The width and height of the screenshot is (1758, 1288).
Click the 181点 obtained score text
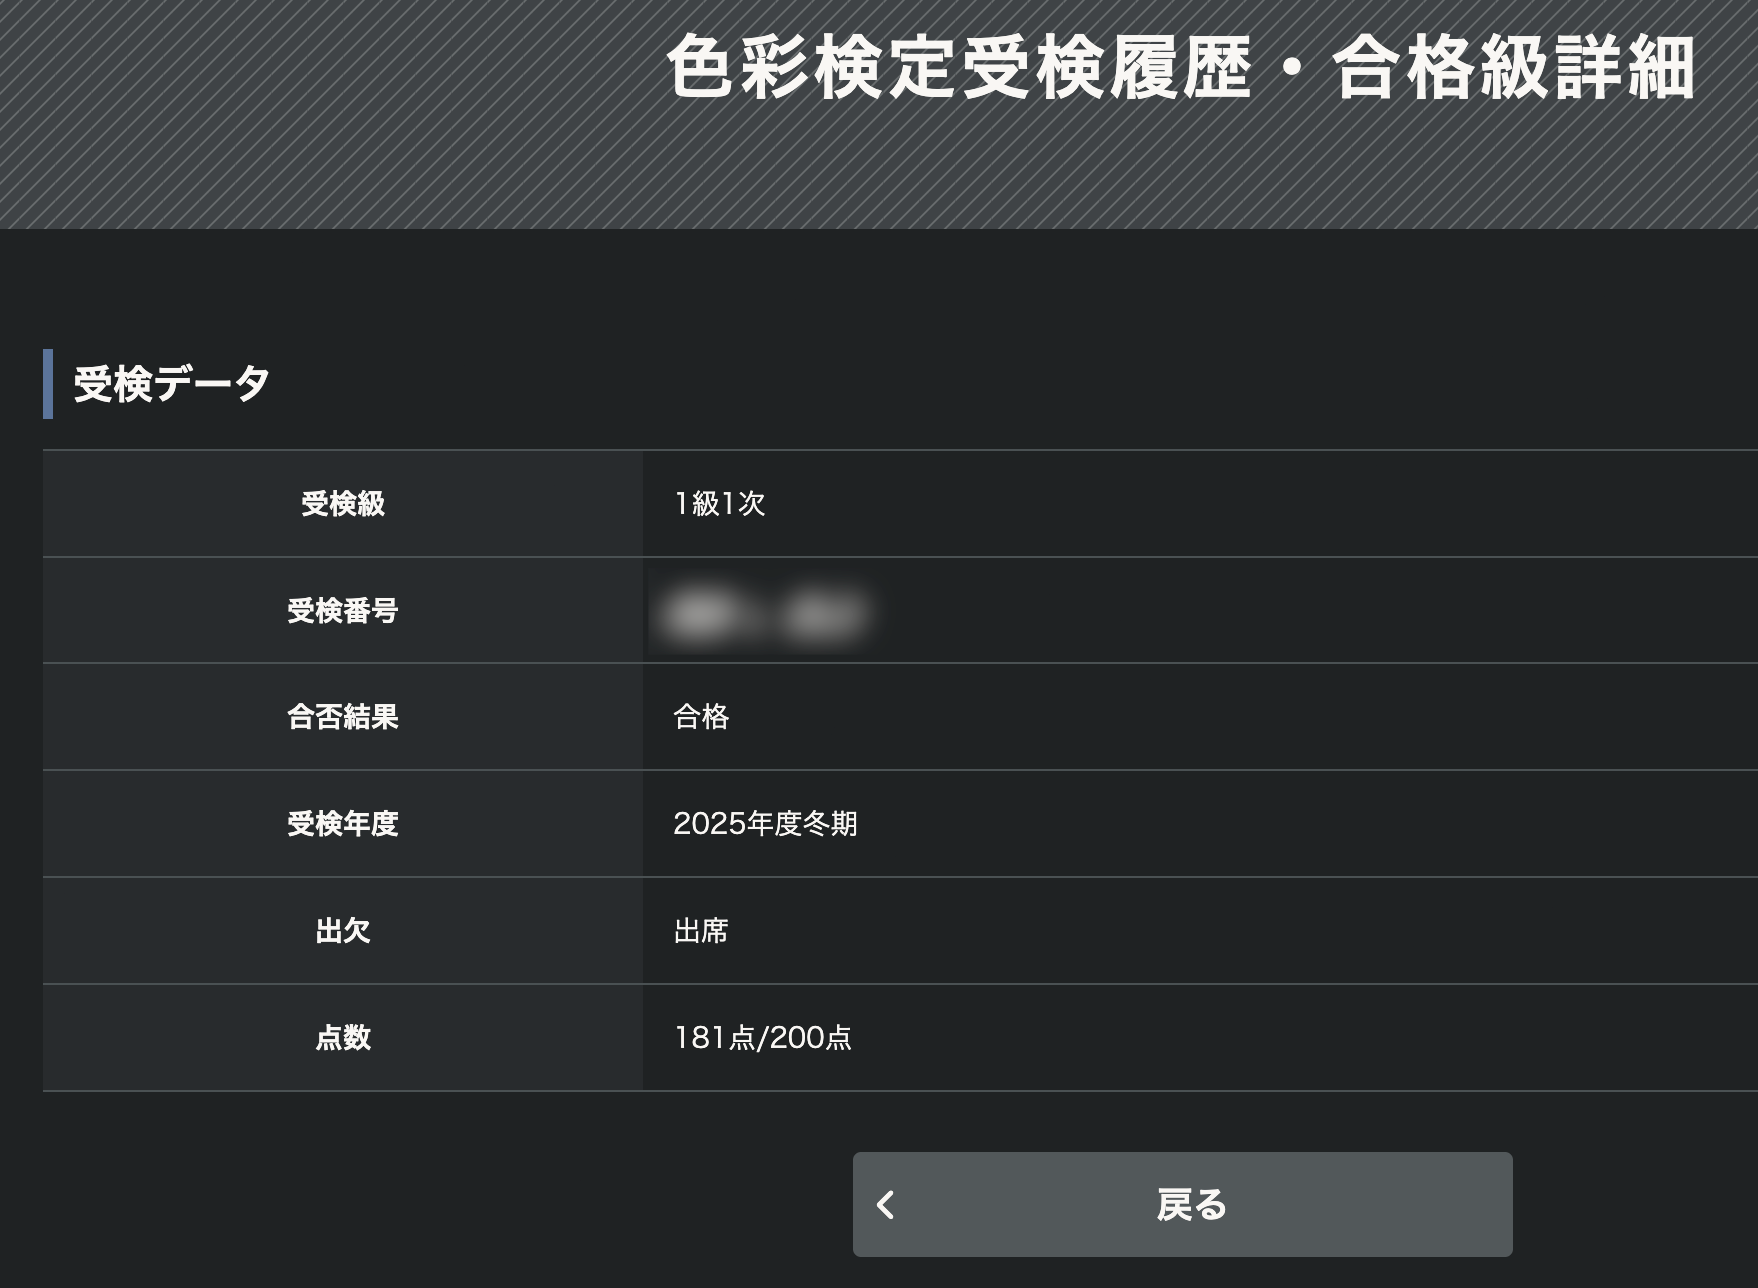coord(714,1038)
